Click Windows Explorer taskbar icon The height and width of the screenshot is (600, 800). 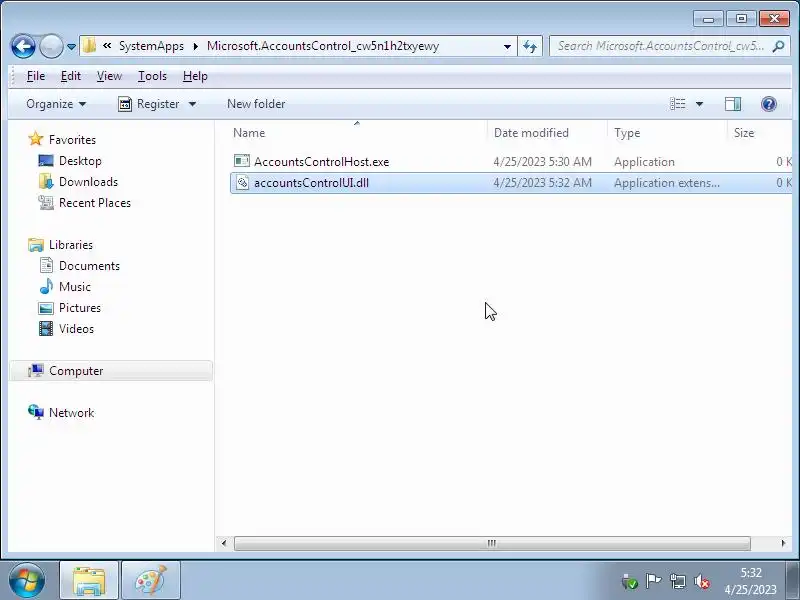coord(89,581)
